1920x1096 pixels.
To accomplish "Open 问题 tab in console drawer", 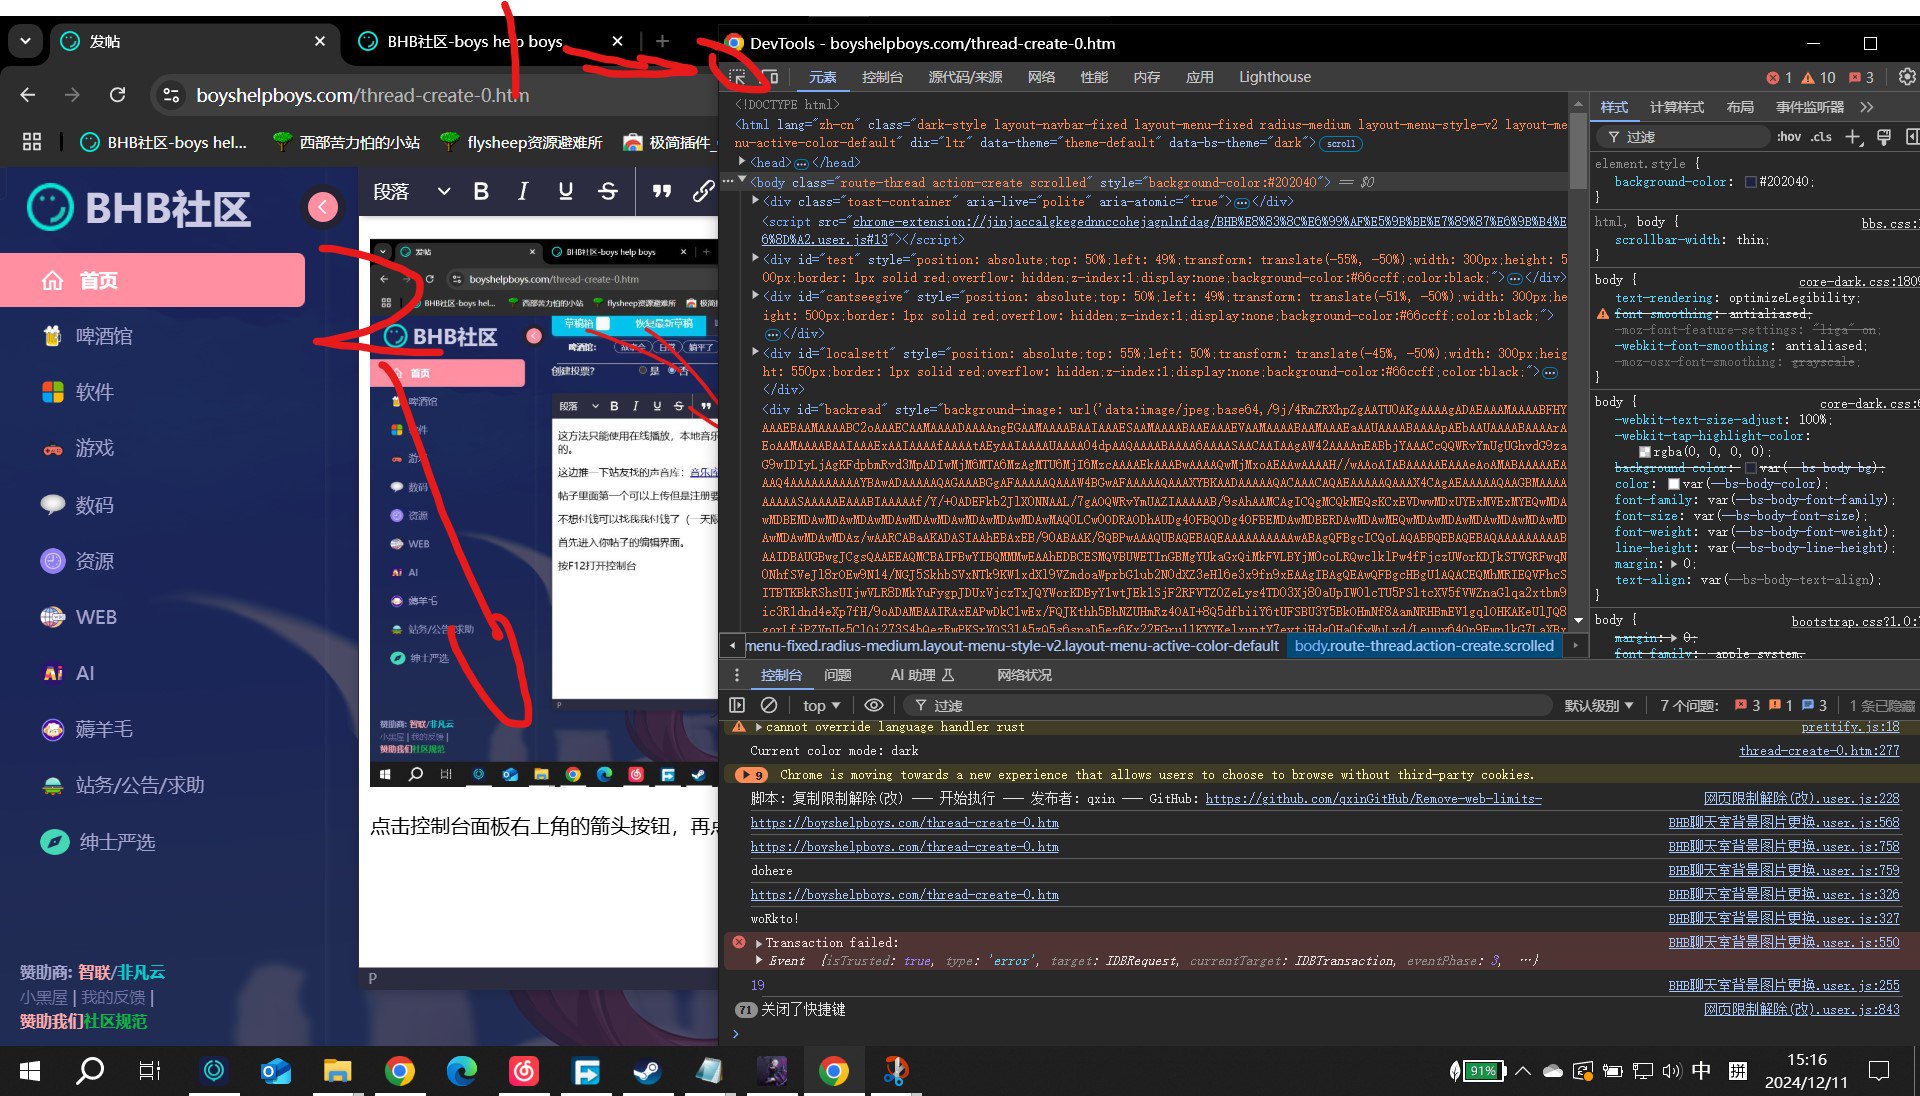I will [x=837, y=675].
